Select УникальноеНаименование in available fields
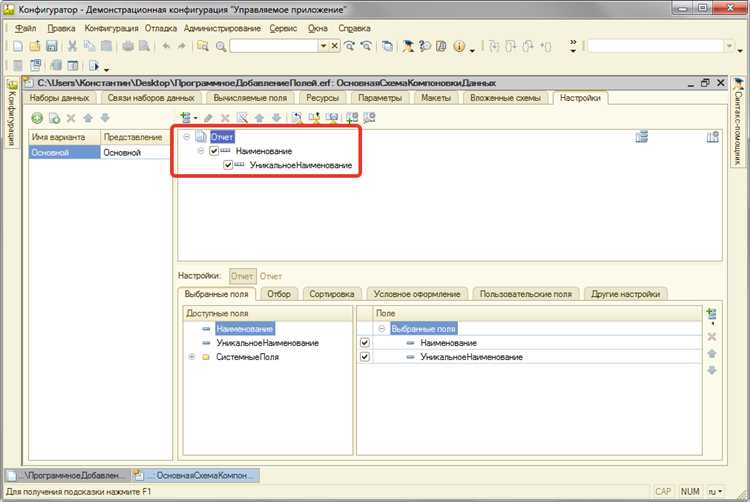The height and width of the screenshot is (502, 750). coord(267,343)
